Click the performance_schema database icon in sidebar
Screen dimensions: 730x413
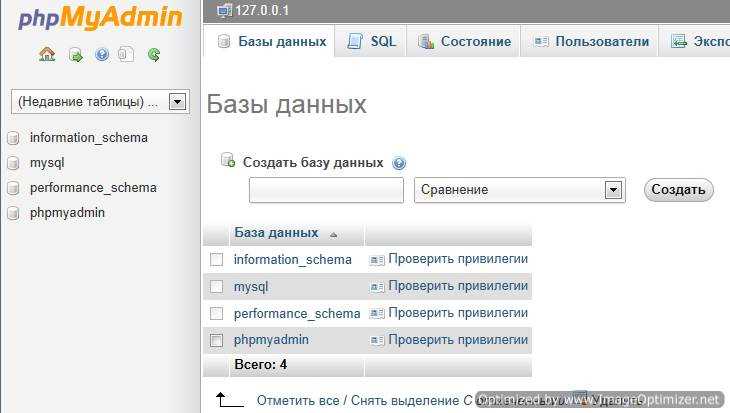(x=14, y=188)
